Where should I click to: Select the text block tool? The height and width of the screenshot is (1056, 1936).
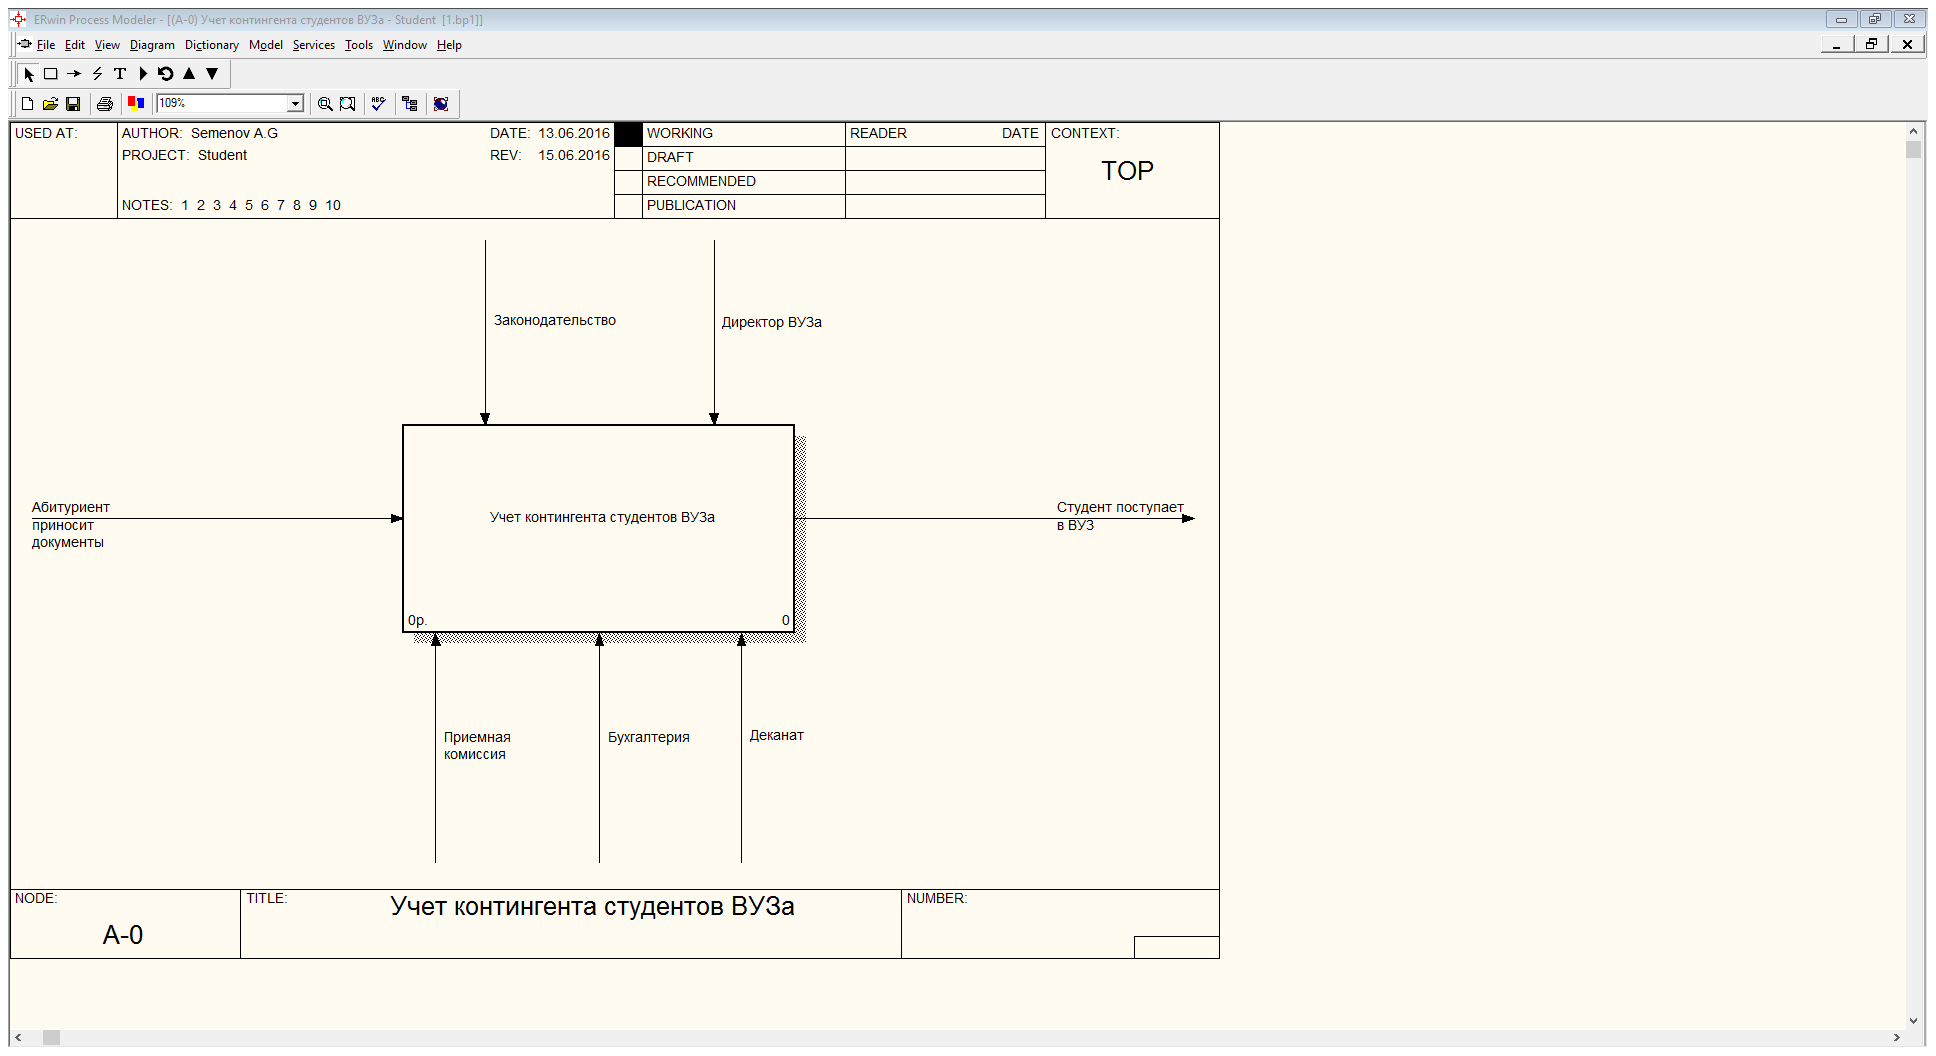coord(120,74)
